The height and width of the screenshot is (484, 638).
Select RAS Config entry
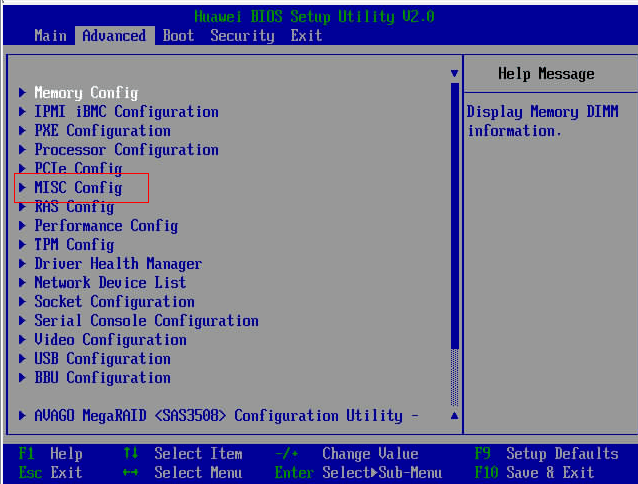[x=74, y=207]
